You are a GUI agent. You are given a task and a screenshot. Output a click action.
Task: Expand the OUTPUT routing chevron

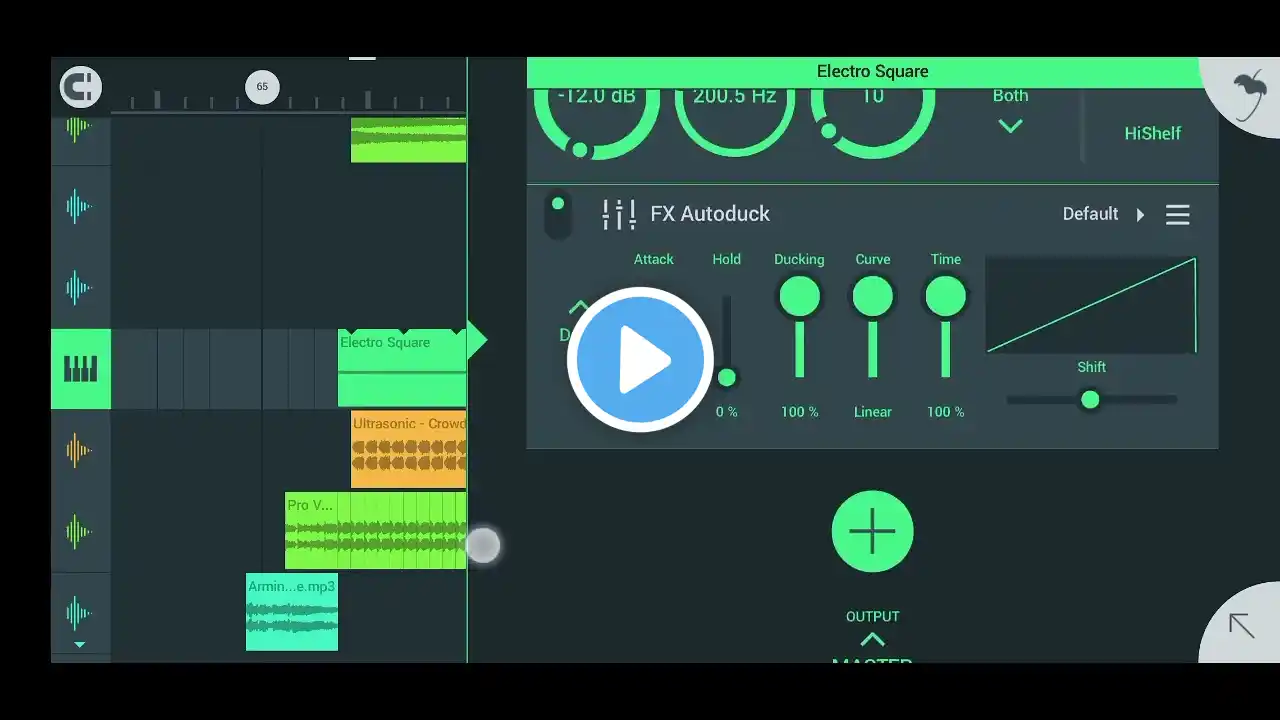coord(872,640)
